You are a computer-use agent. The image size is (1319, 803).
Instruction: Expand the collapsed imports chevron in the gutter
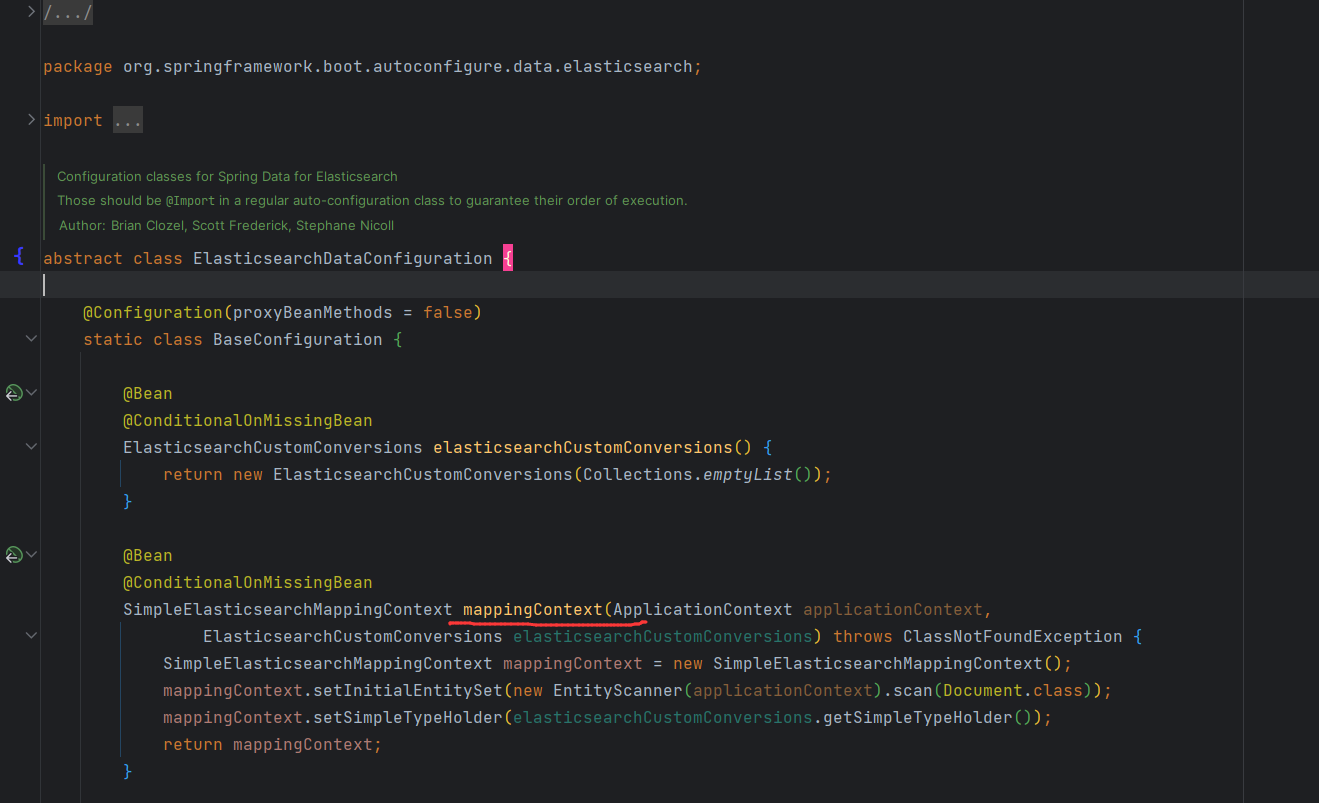pos(30,117)
